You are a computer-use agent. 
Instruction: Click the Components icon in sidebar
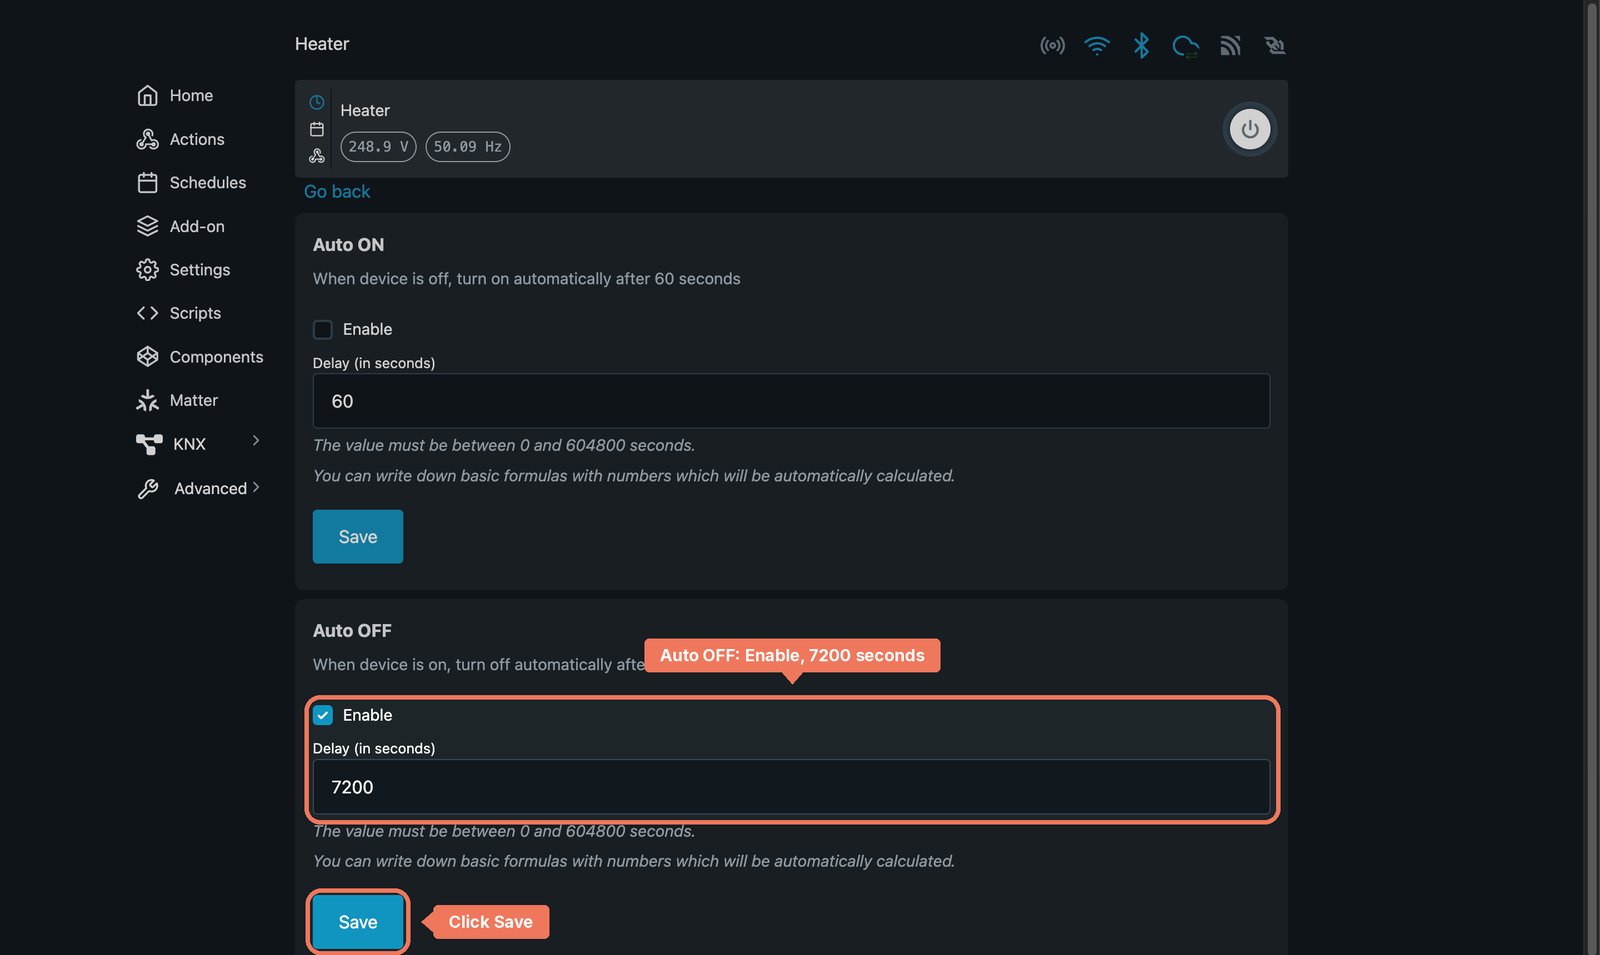coord(148,357)
